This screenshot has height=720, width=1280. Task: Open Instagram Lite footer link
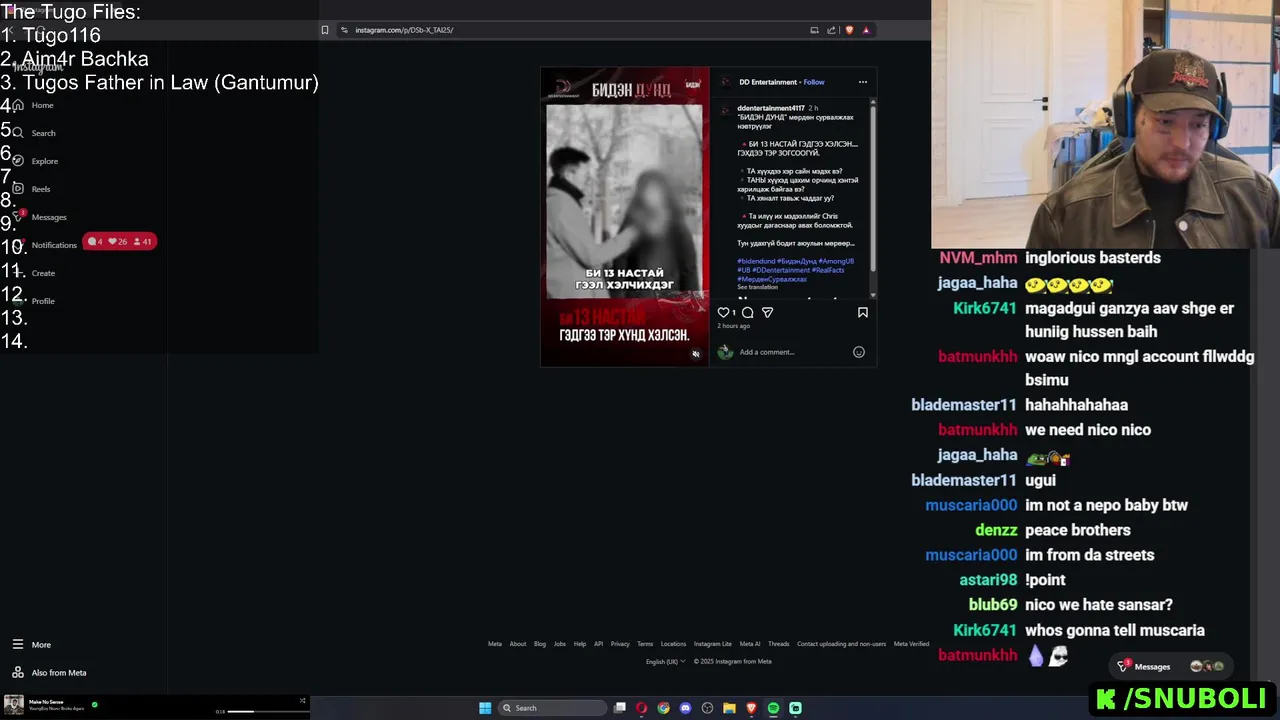pos(713,644)
